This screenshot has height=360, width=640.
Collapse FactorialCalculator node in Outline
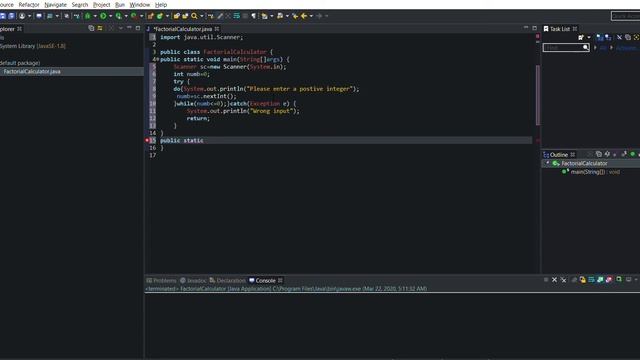click(x=547, y=163)
